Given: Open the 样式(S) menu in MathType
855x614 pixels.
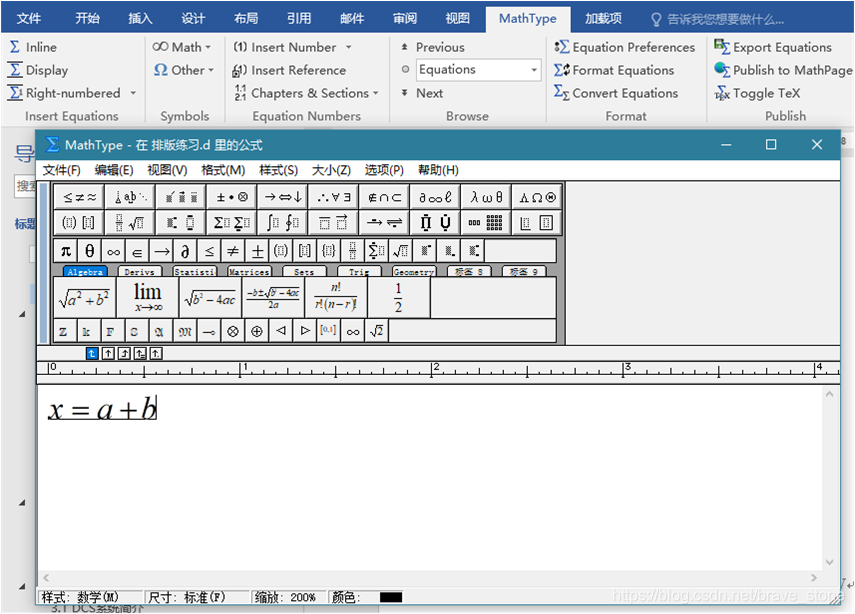Looking at the screenshot, I should (x=278, y=170).
